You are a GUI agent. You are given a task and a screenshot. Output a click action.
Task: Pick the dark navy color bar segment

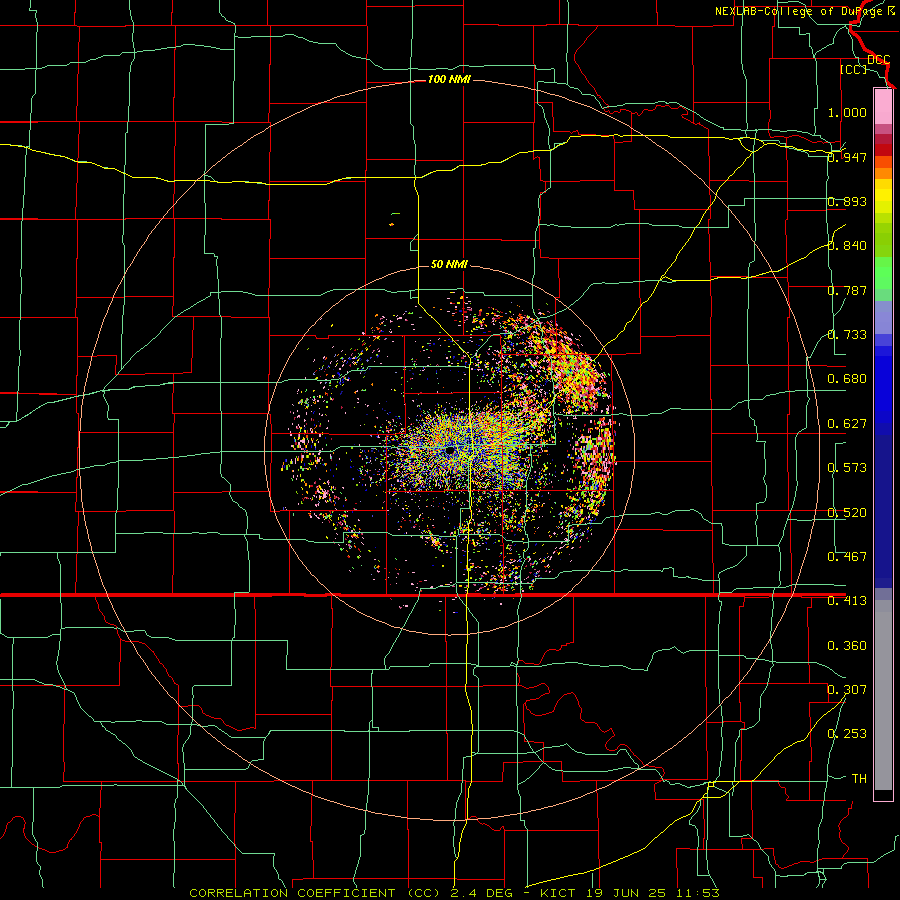click(x=883, y=505)
